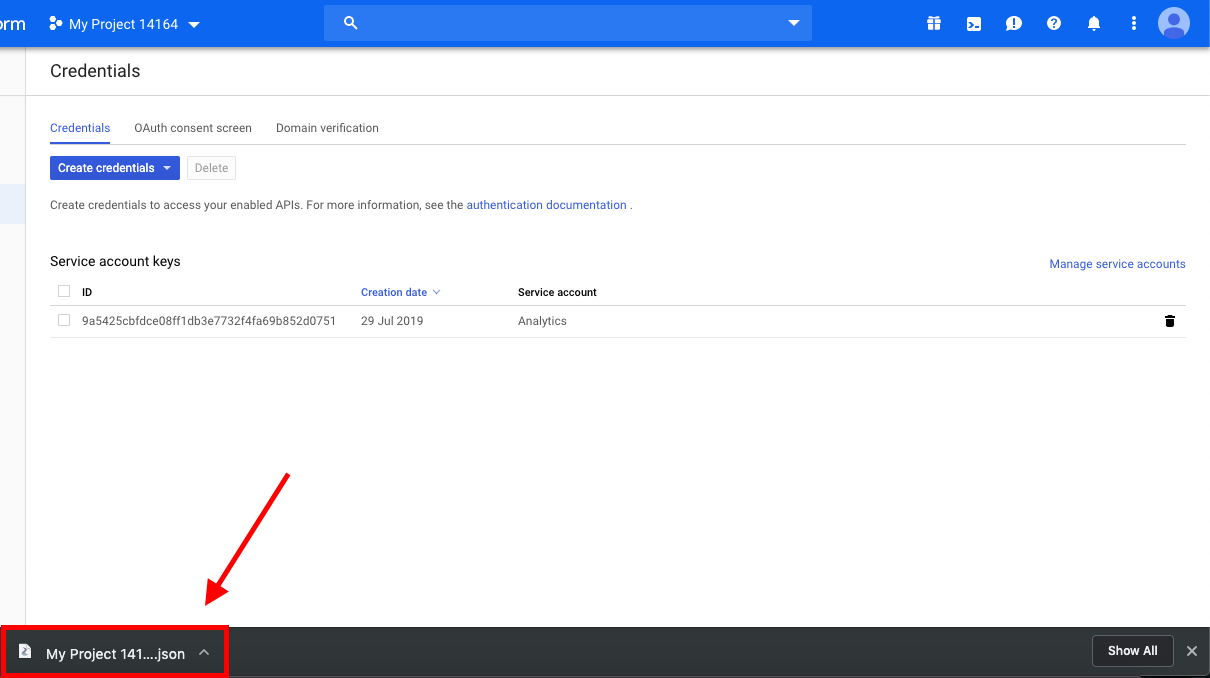This screenshot has width=1210, height=678.
Task: Click the disabled Delete button
Action: point(211,168)
